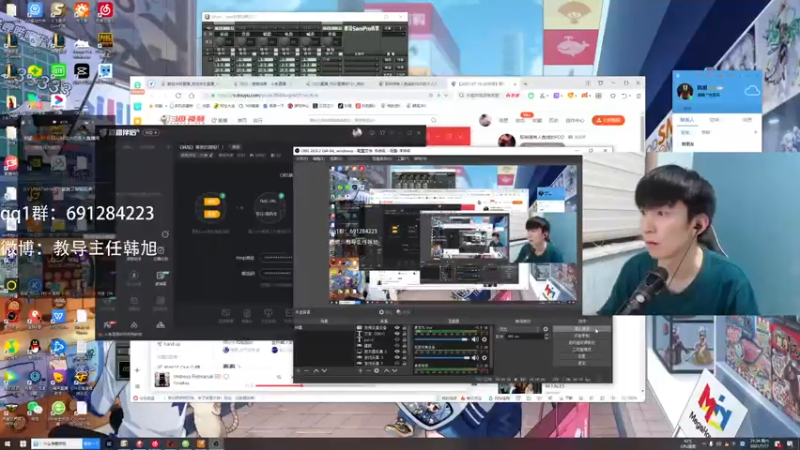This screenshot has height=450, width=800.
Task: Lock the first OBS source
Action: 405,328
